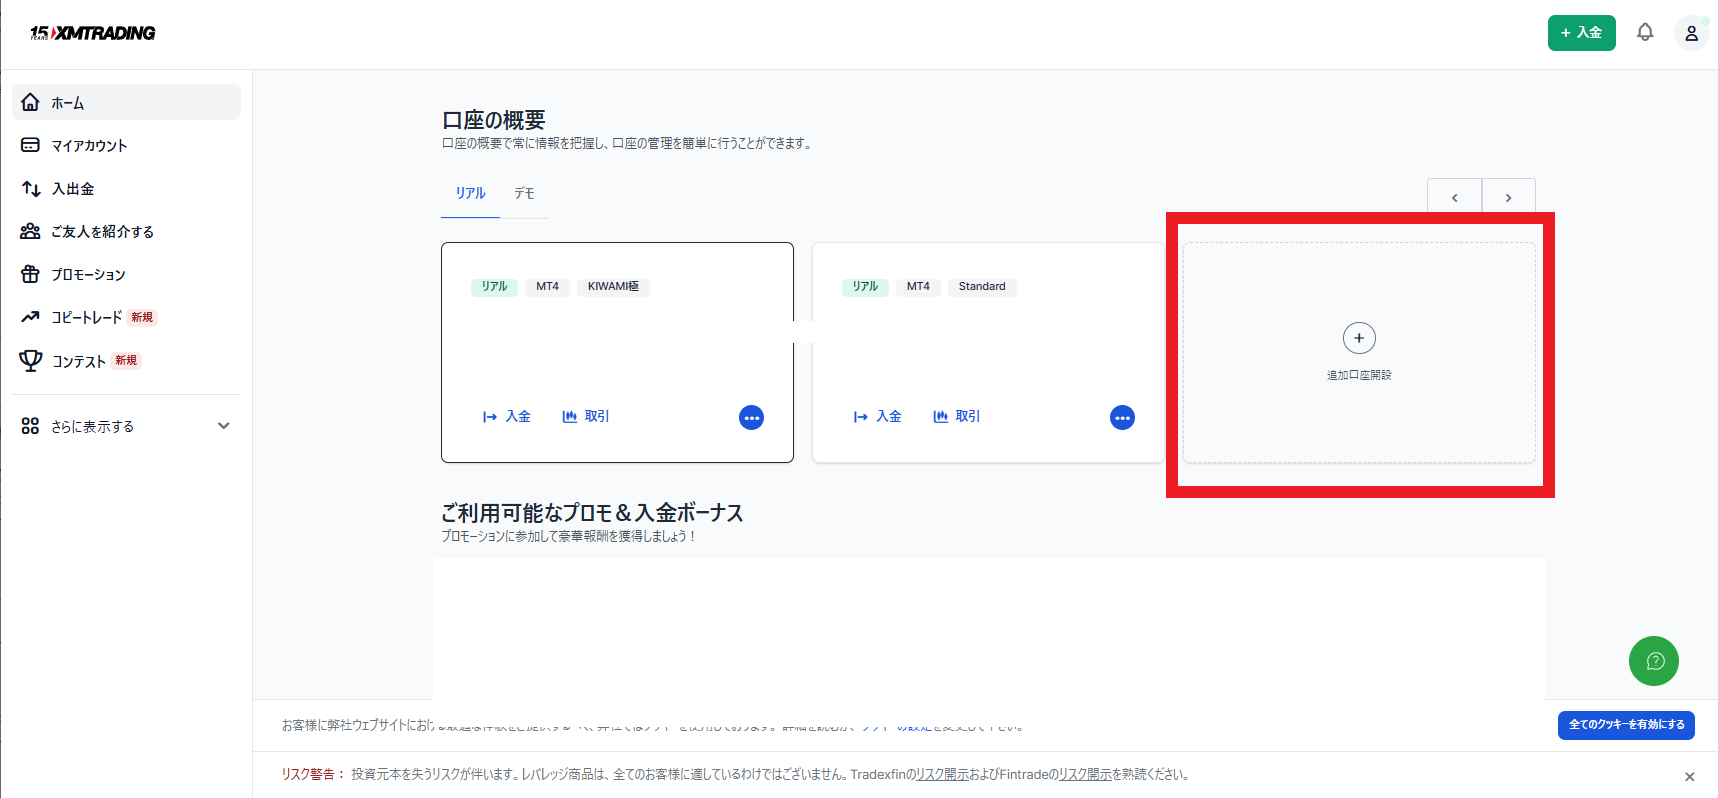
Task: Open 入出金 in the sidebar
Action: click(x=72, y=189)
